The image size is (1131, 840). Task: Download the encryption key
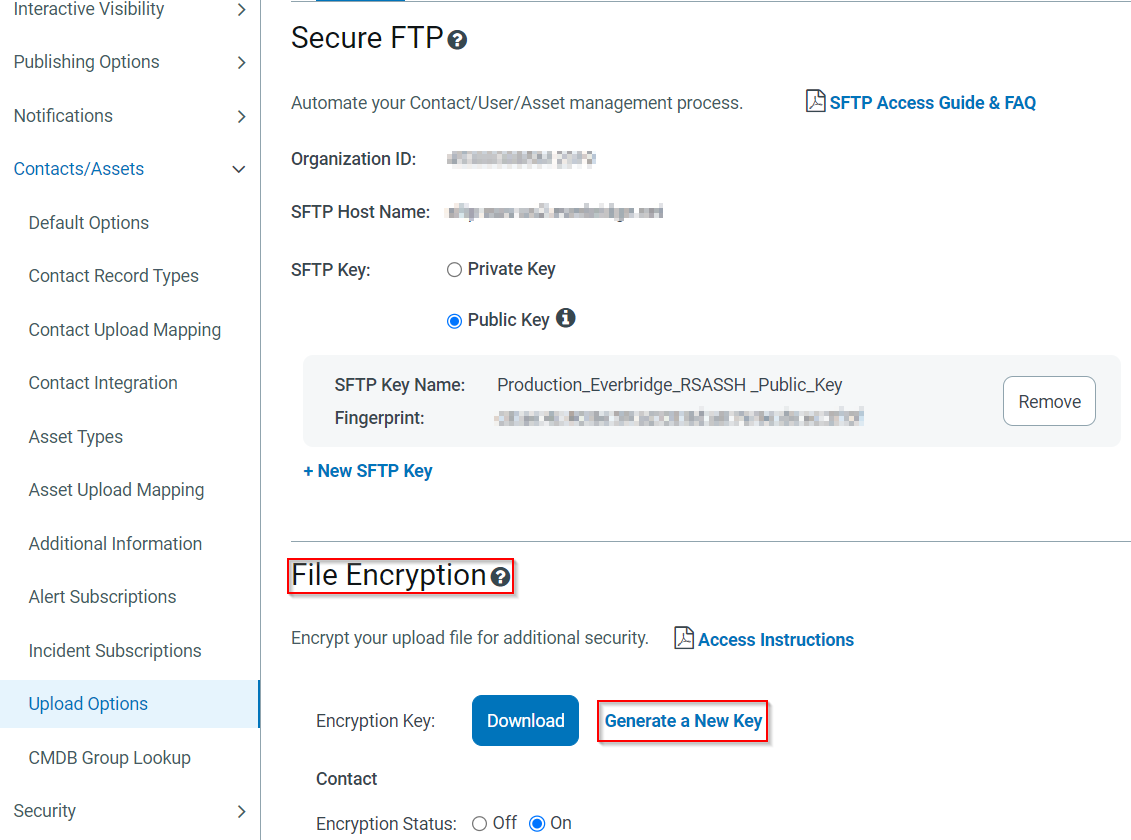click(524, 720)
